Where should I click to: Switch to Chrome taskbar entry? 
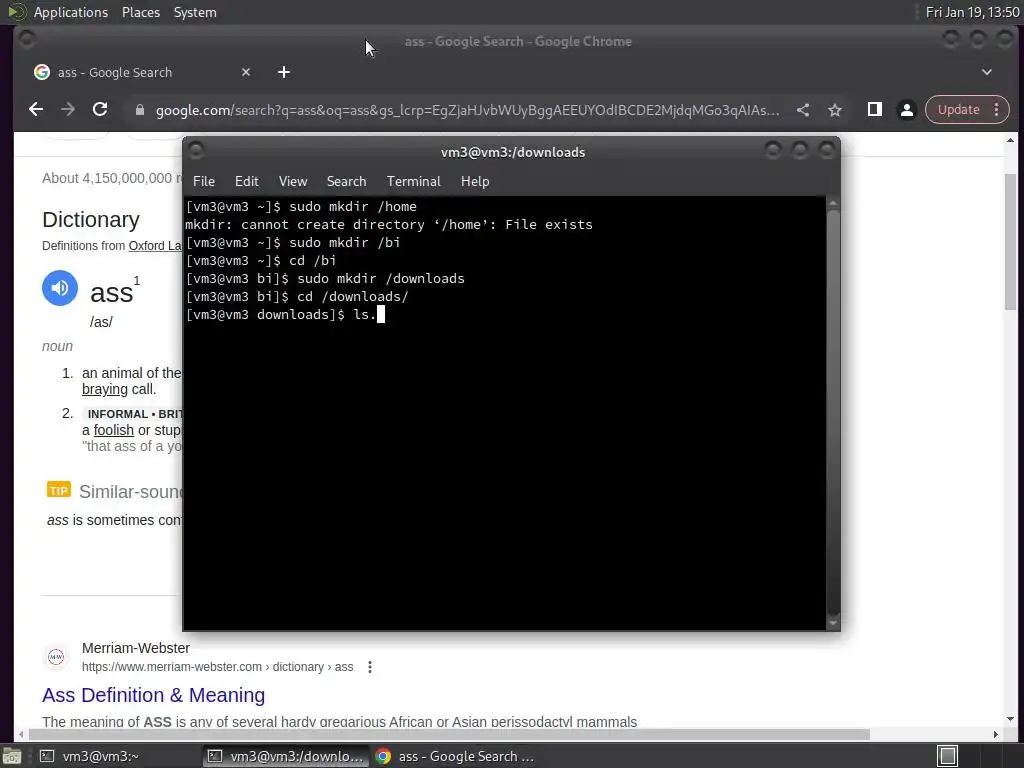point(455,756)
